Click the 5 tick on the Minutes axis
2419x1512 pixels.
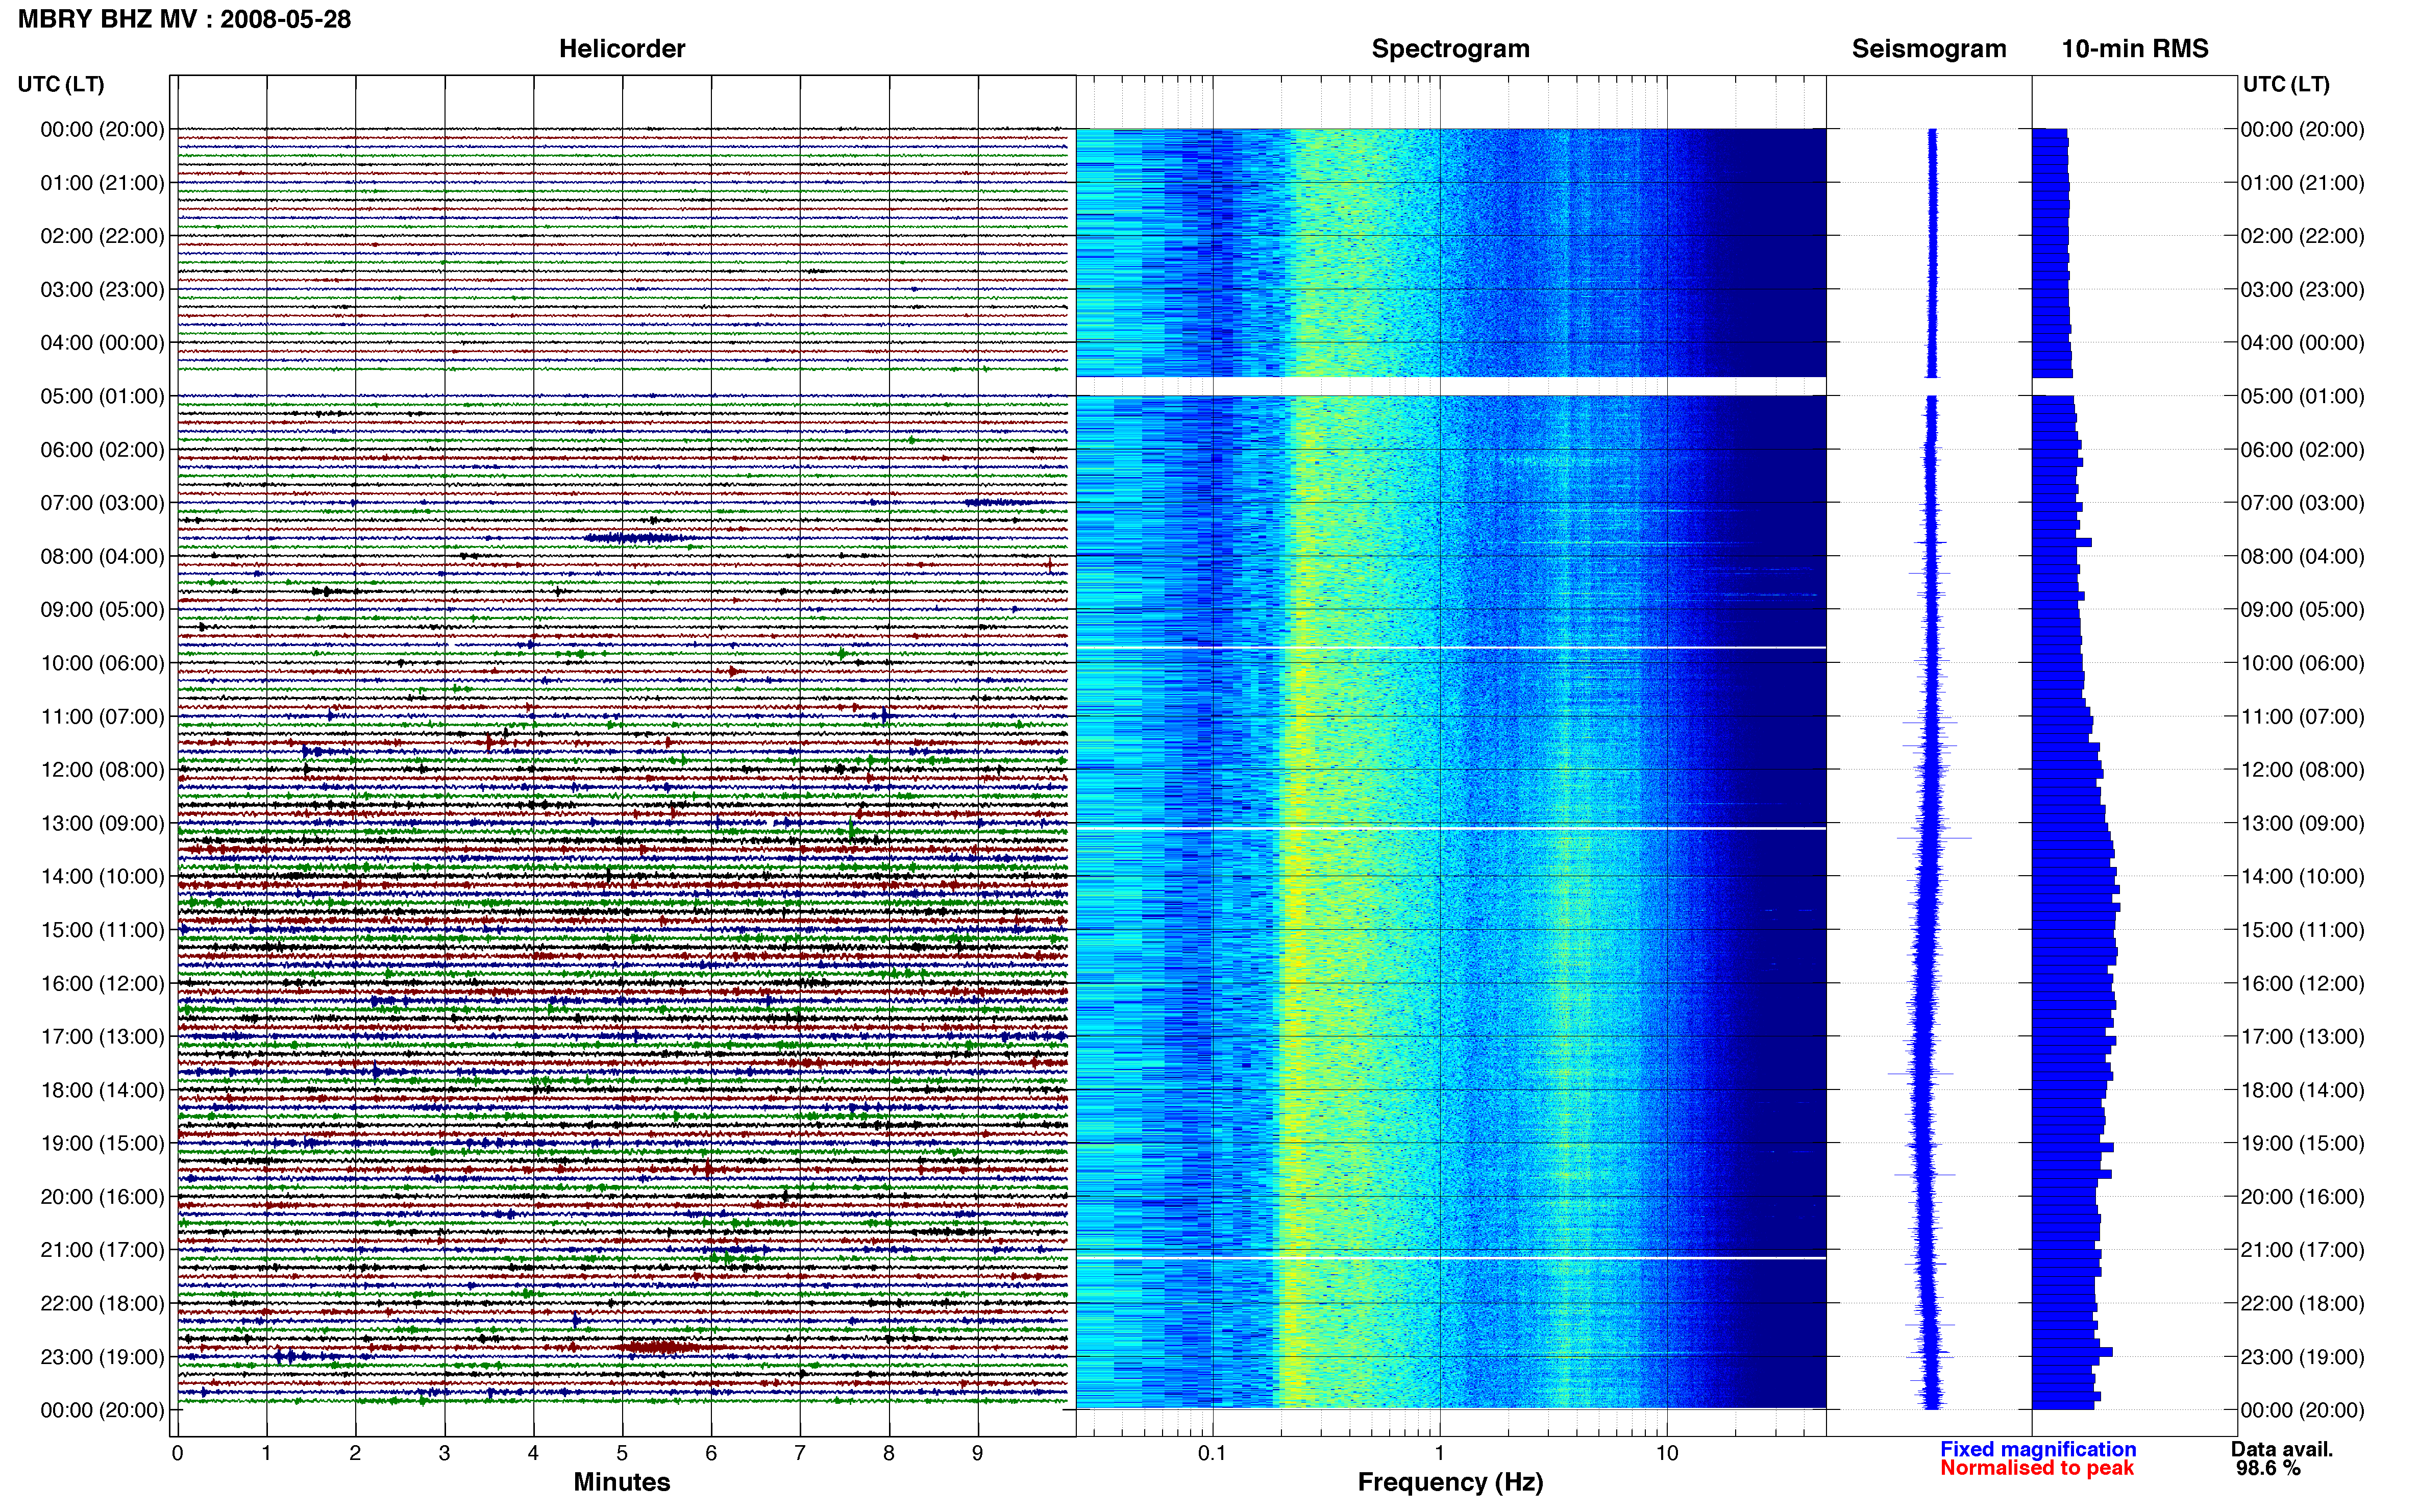622,1453
